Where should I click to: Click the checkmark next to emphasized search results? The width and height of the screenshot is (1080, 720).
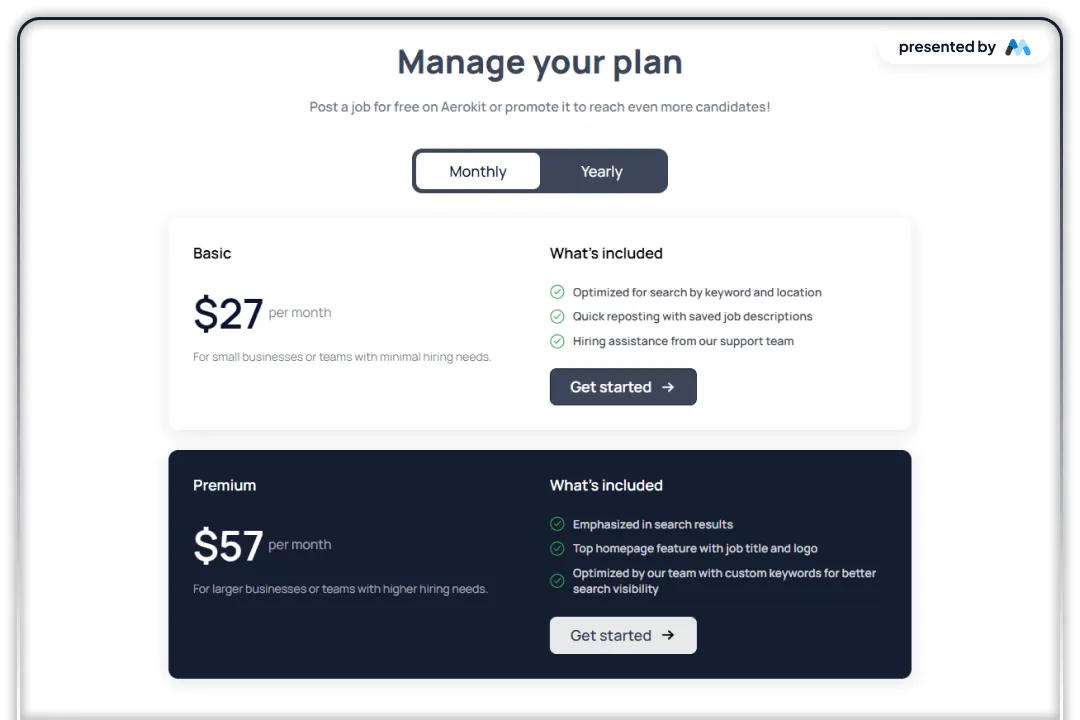[557, 523]
